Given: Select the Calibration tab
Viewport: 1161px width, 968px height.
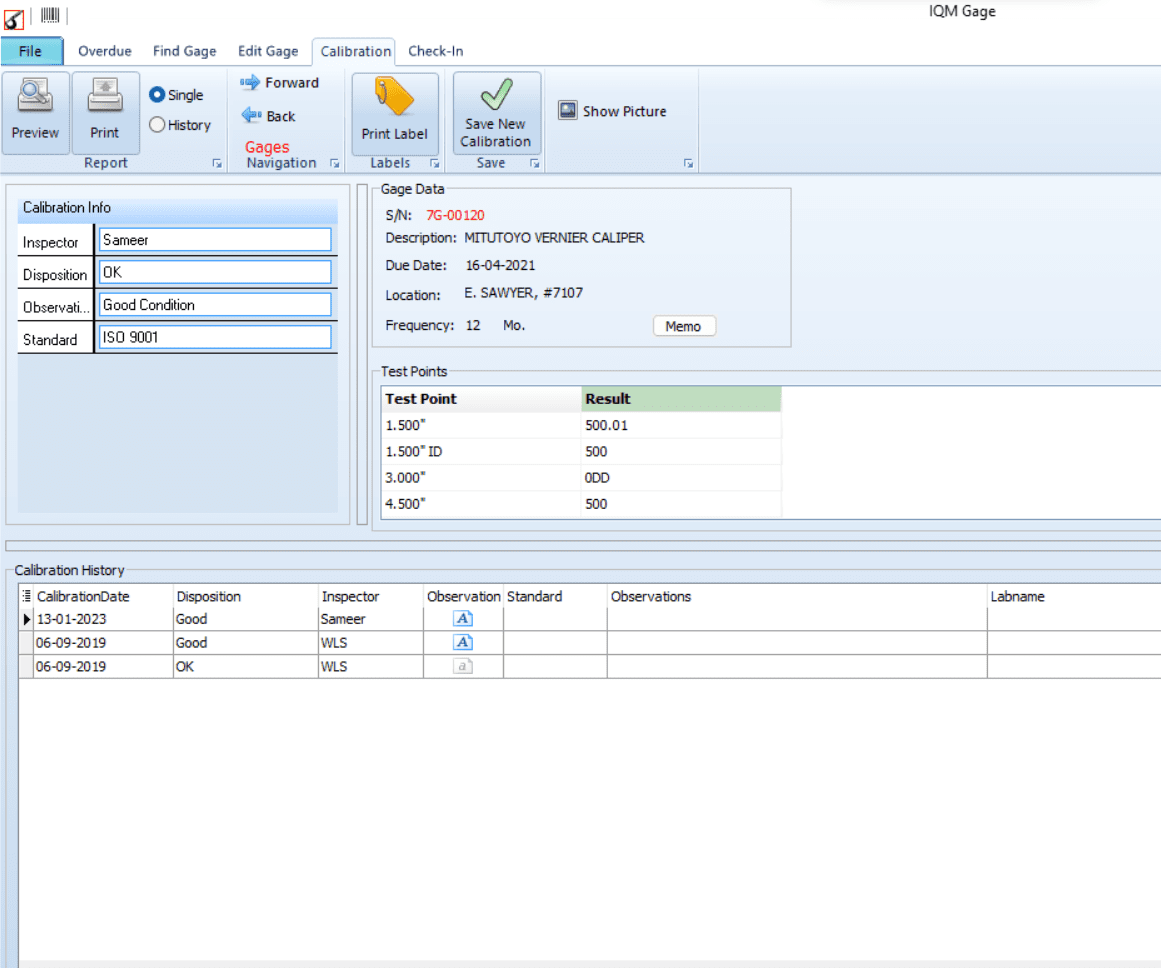Looking at the screenshot, I should tap(355, 51).
